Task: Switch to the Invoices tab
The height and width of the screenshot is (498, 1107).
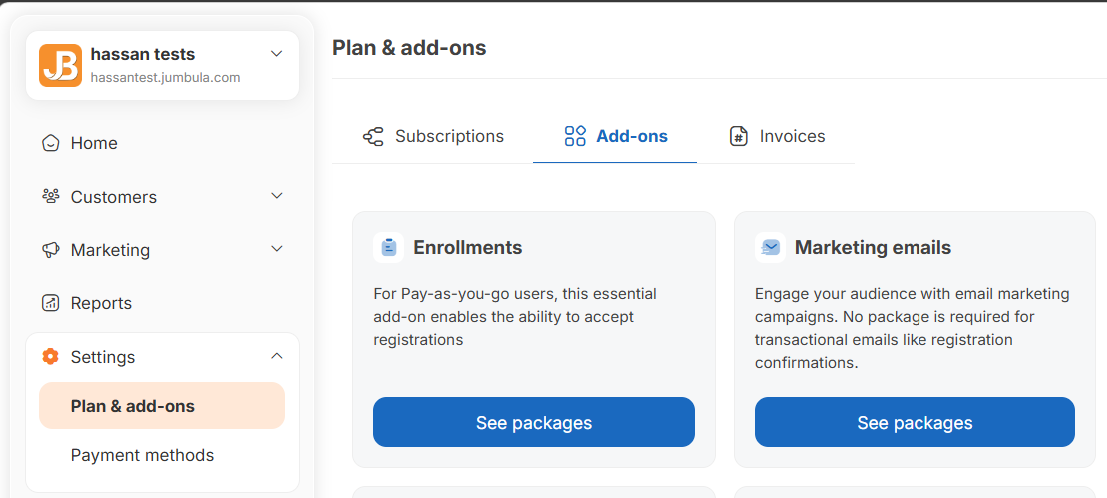Action: pos(792,136)
